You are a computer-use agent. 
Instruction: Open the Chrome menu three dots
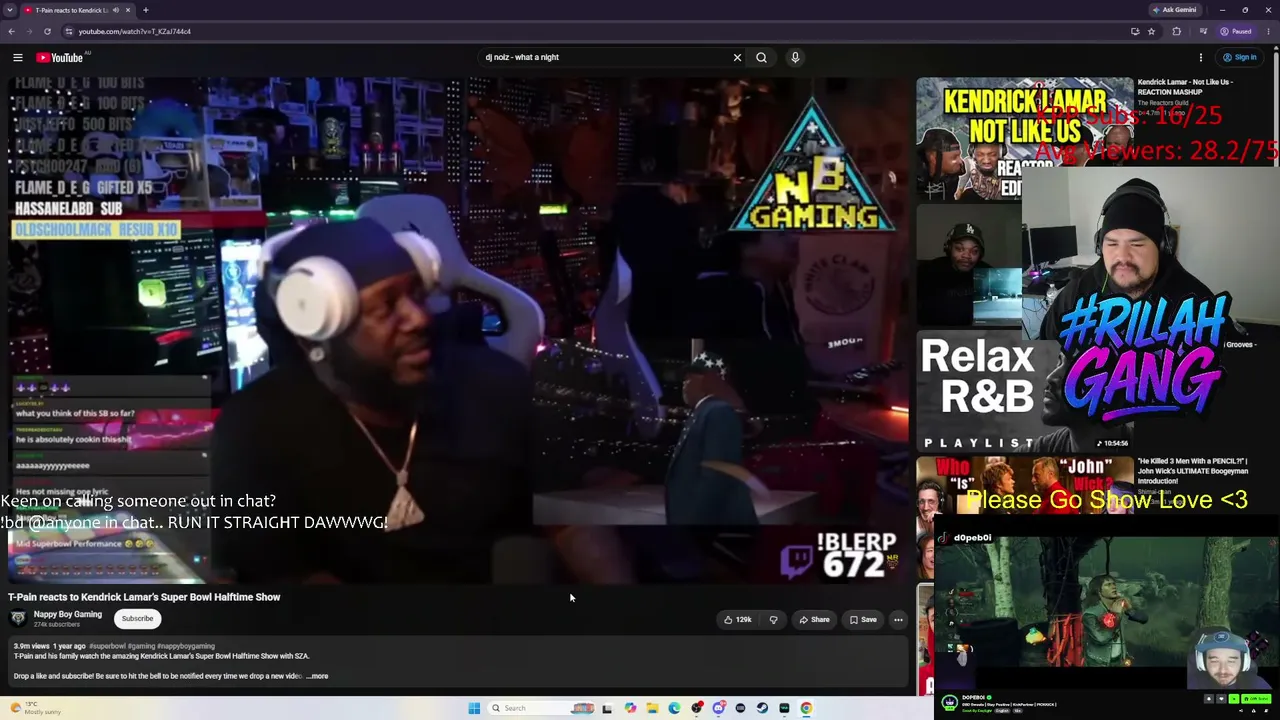pyautogui.click(x=1269, y=31)
